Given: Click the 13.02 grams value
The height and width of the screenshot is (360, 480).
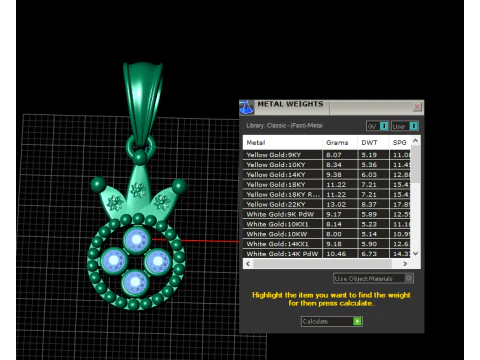Looking at the screenshot, I should [336, 204].
